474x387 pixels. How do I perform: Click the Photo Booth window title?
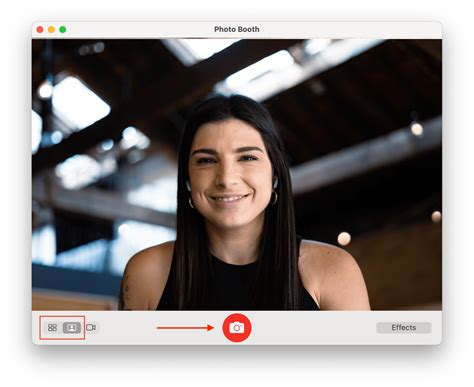point(237,29)
